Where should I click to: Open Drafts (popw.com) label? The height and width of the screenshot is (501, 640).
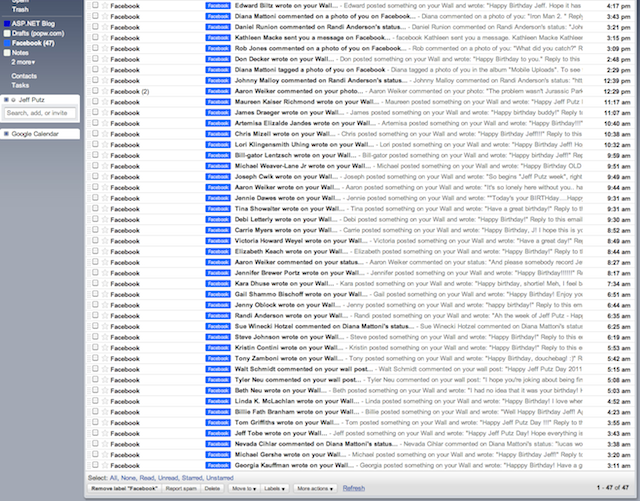[38, 33]
